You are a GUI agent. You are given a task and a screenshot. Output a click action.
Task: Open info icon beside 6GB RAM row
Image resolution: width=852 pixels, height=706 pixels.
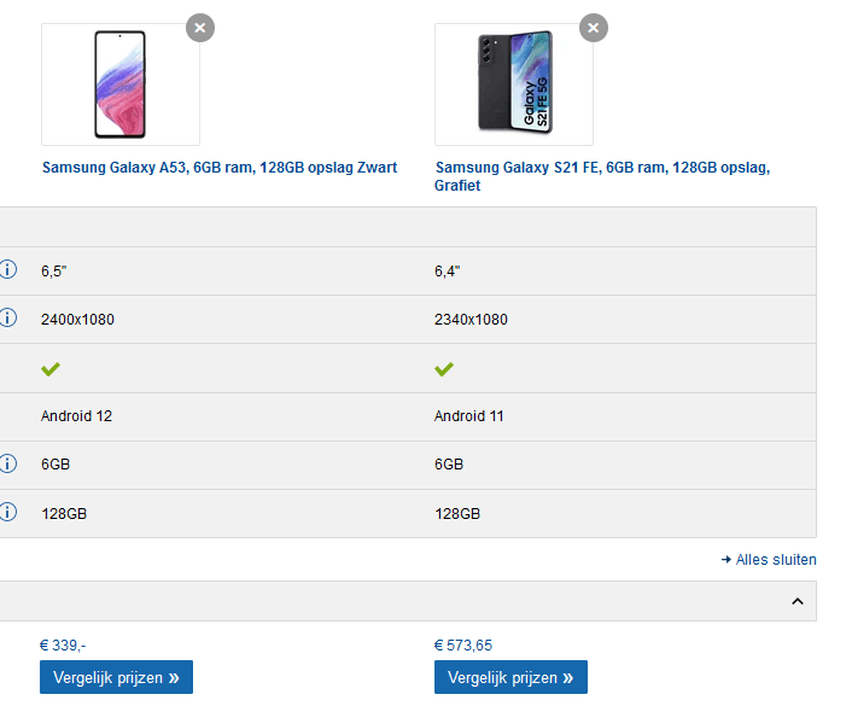[8, 464]
